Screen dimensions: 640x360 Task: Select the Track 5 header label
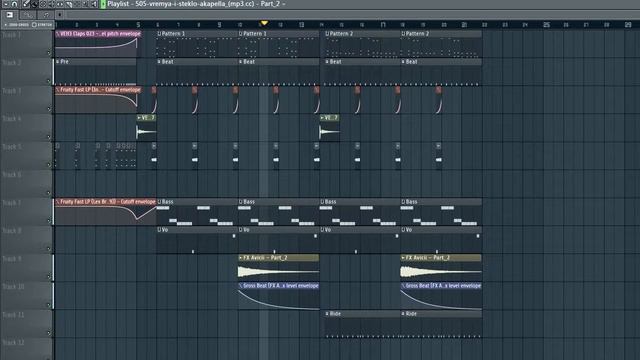(x=11, y=147)
